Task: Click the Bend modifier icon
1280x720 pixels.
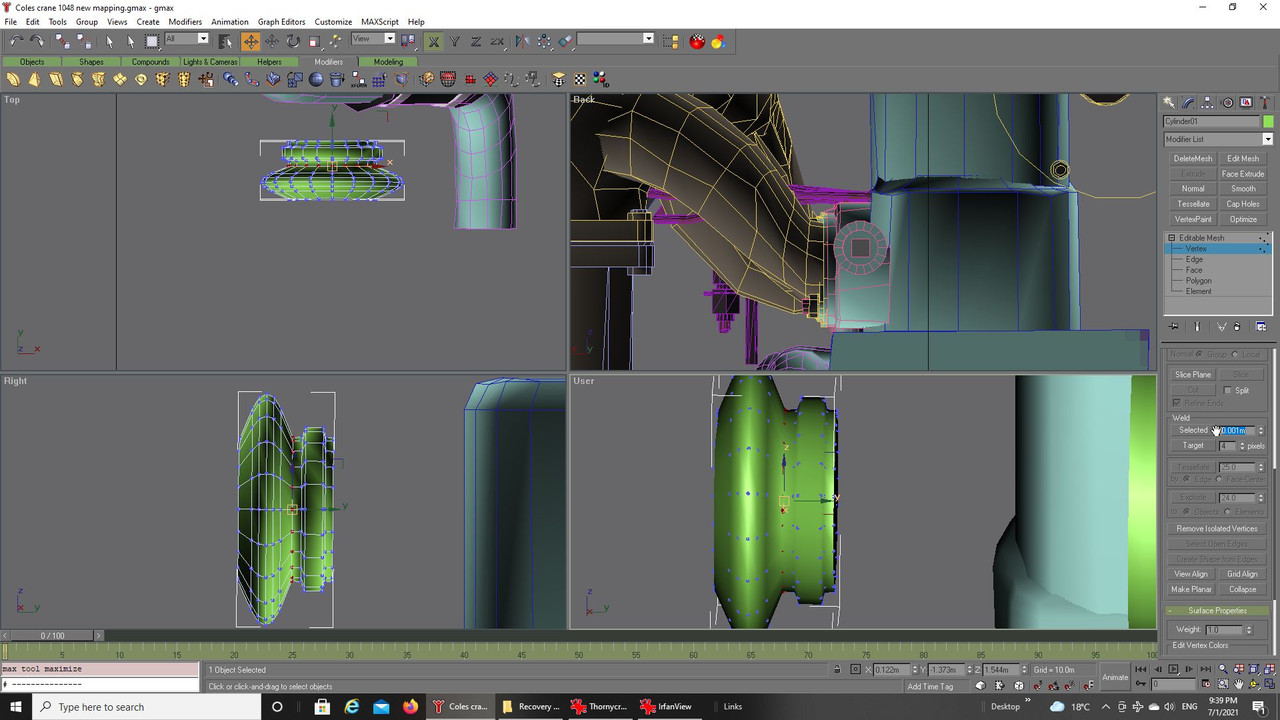Action: 13,79
